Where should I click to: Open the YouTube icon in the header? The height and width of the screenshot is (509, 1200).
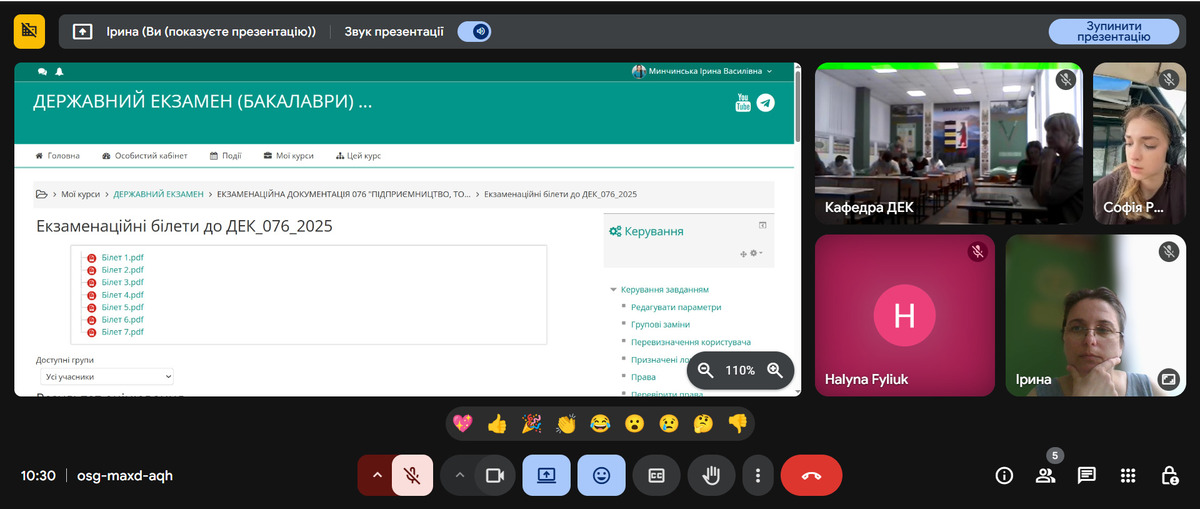tap(743, 102)
